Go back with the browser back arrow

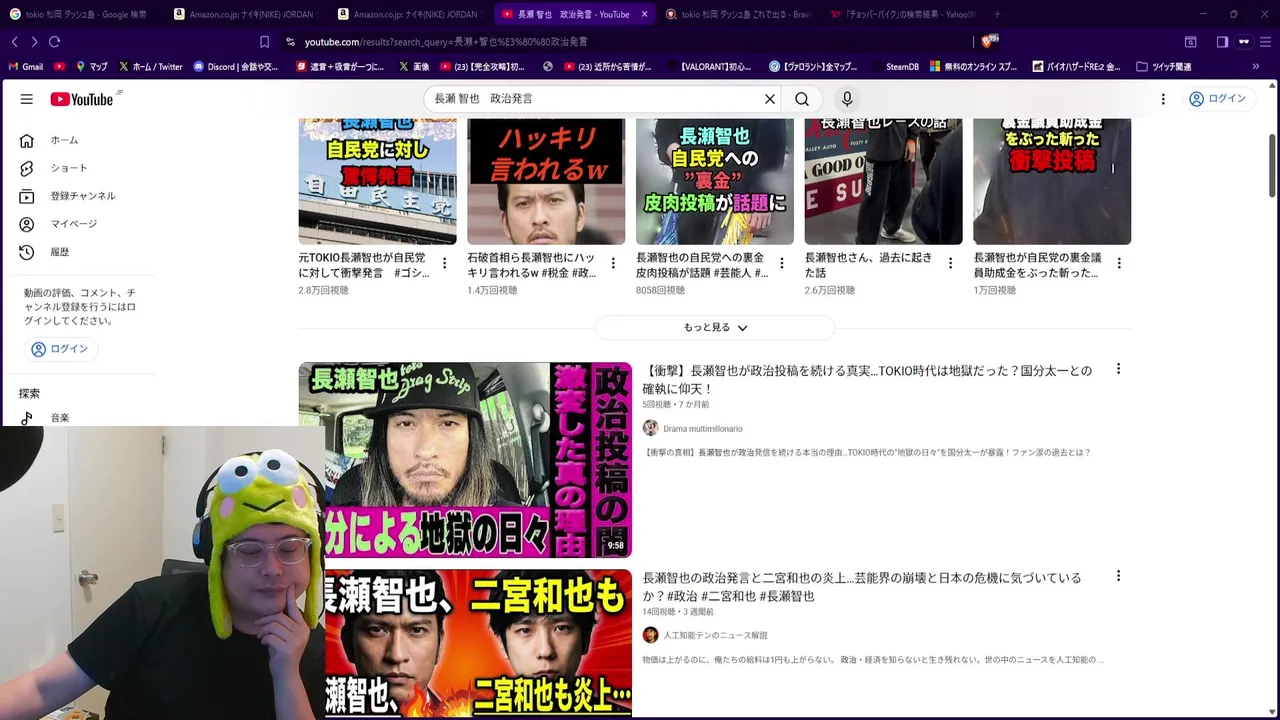(x=14, y=42)
